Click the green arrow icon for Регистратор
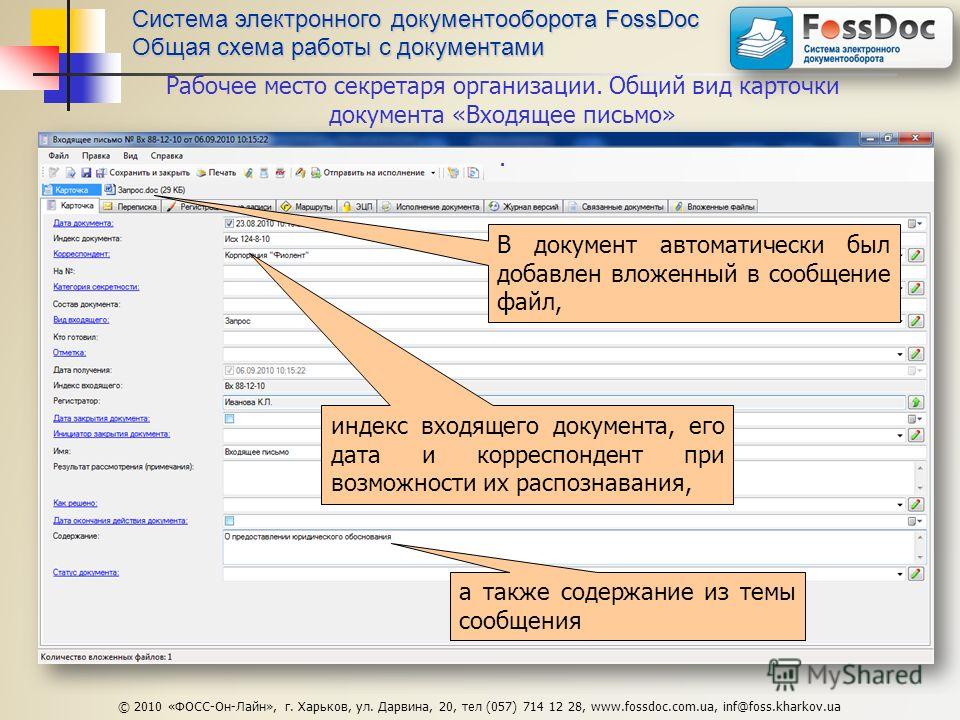Screen dimensions: 960x720 pyautogui.click(x=915, y=402)
